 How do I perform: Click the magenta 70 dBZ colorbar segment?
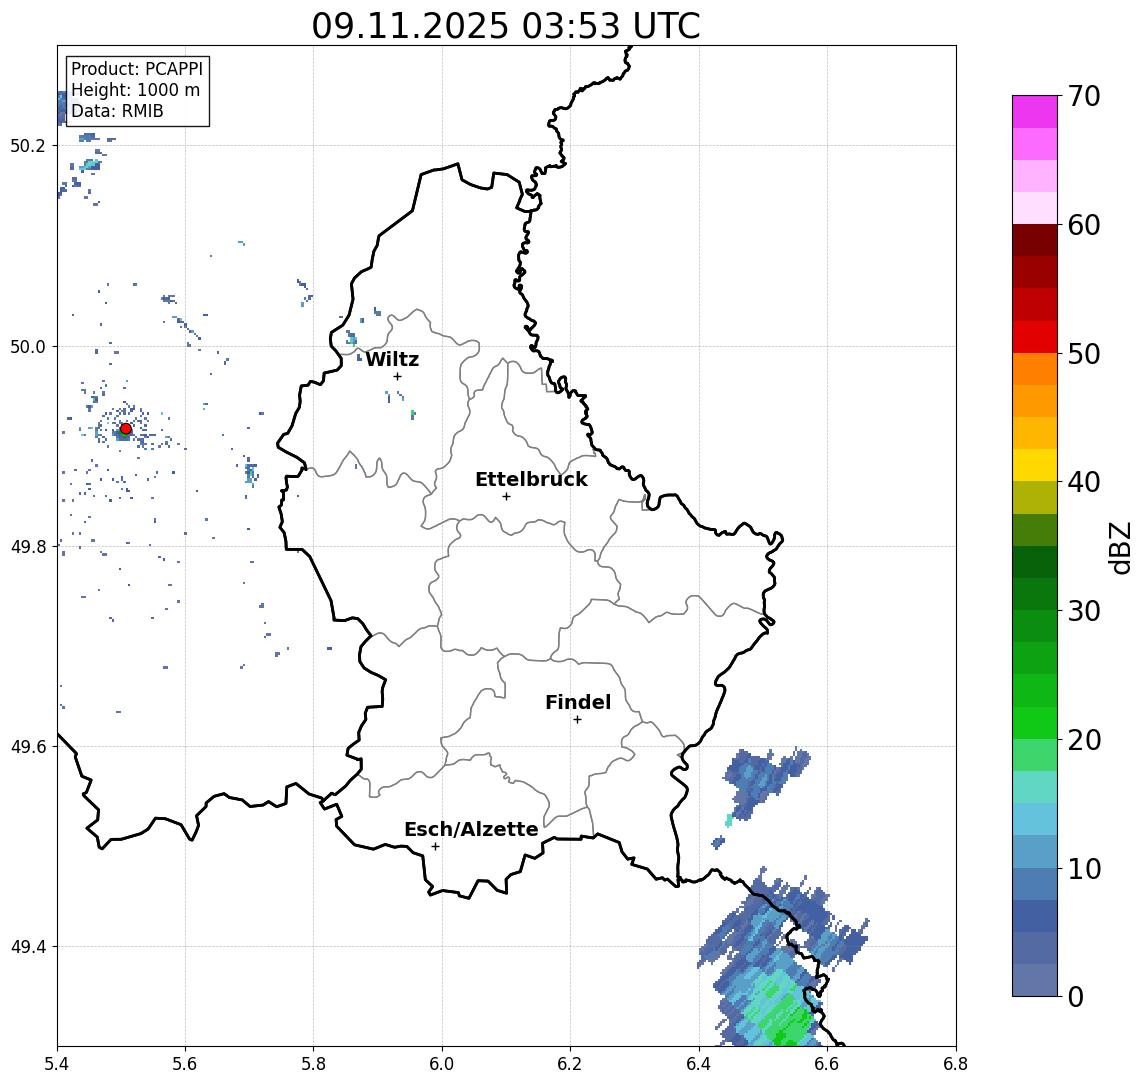pyautogui.click(x=1035, y=112)
